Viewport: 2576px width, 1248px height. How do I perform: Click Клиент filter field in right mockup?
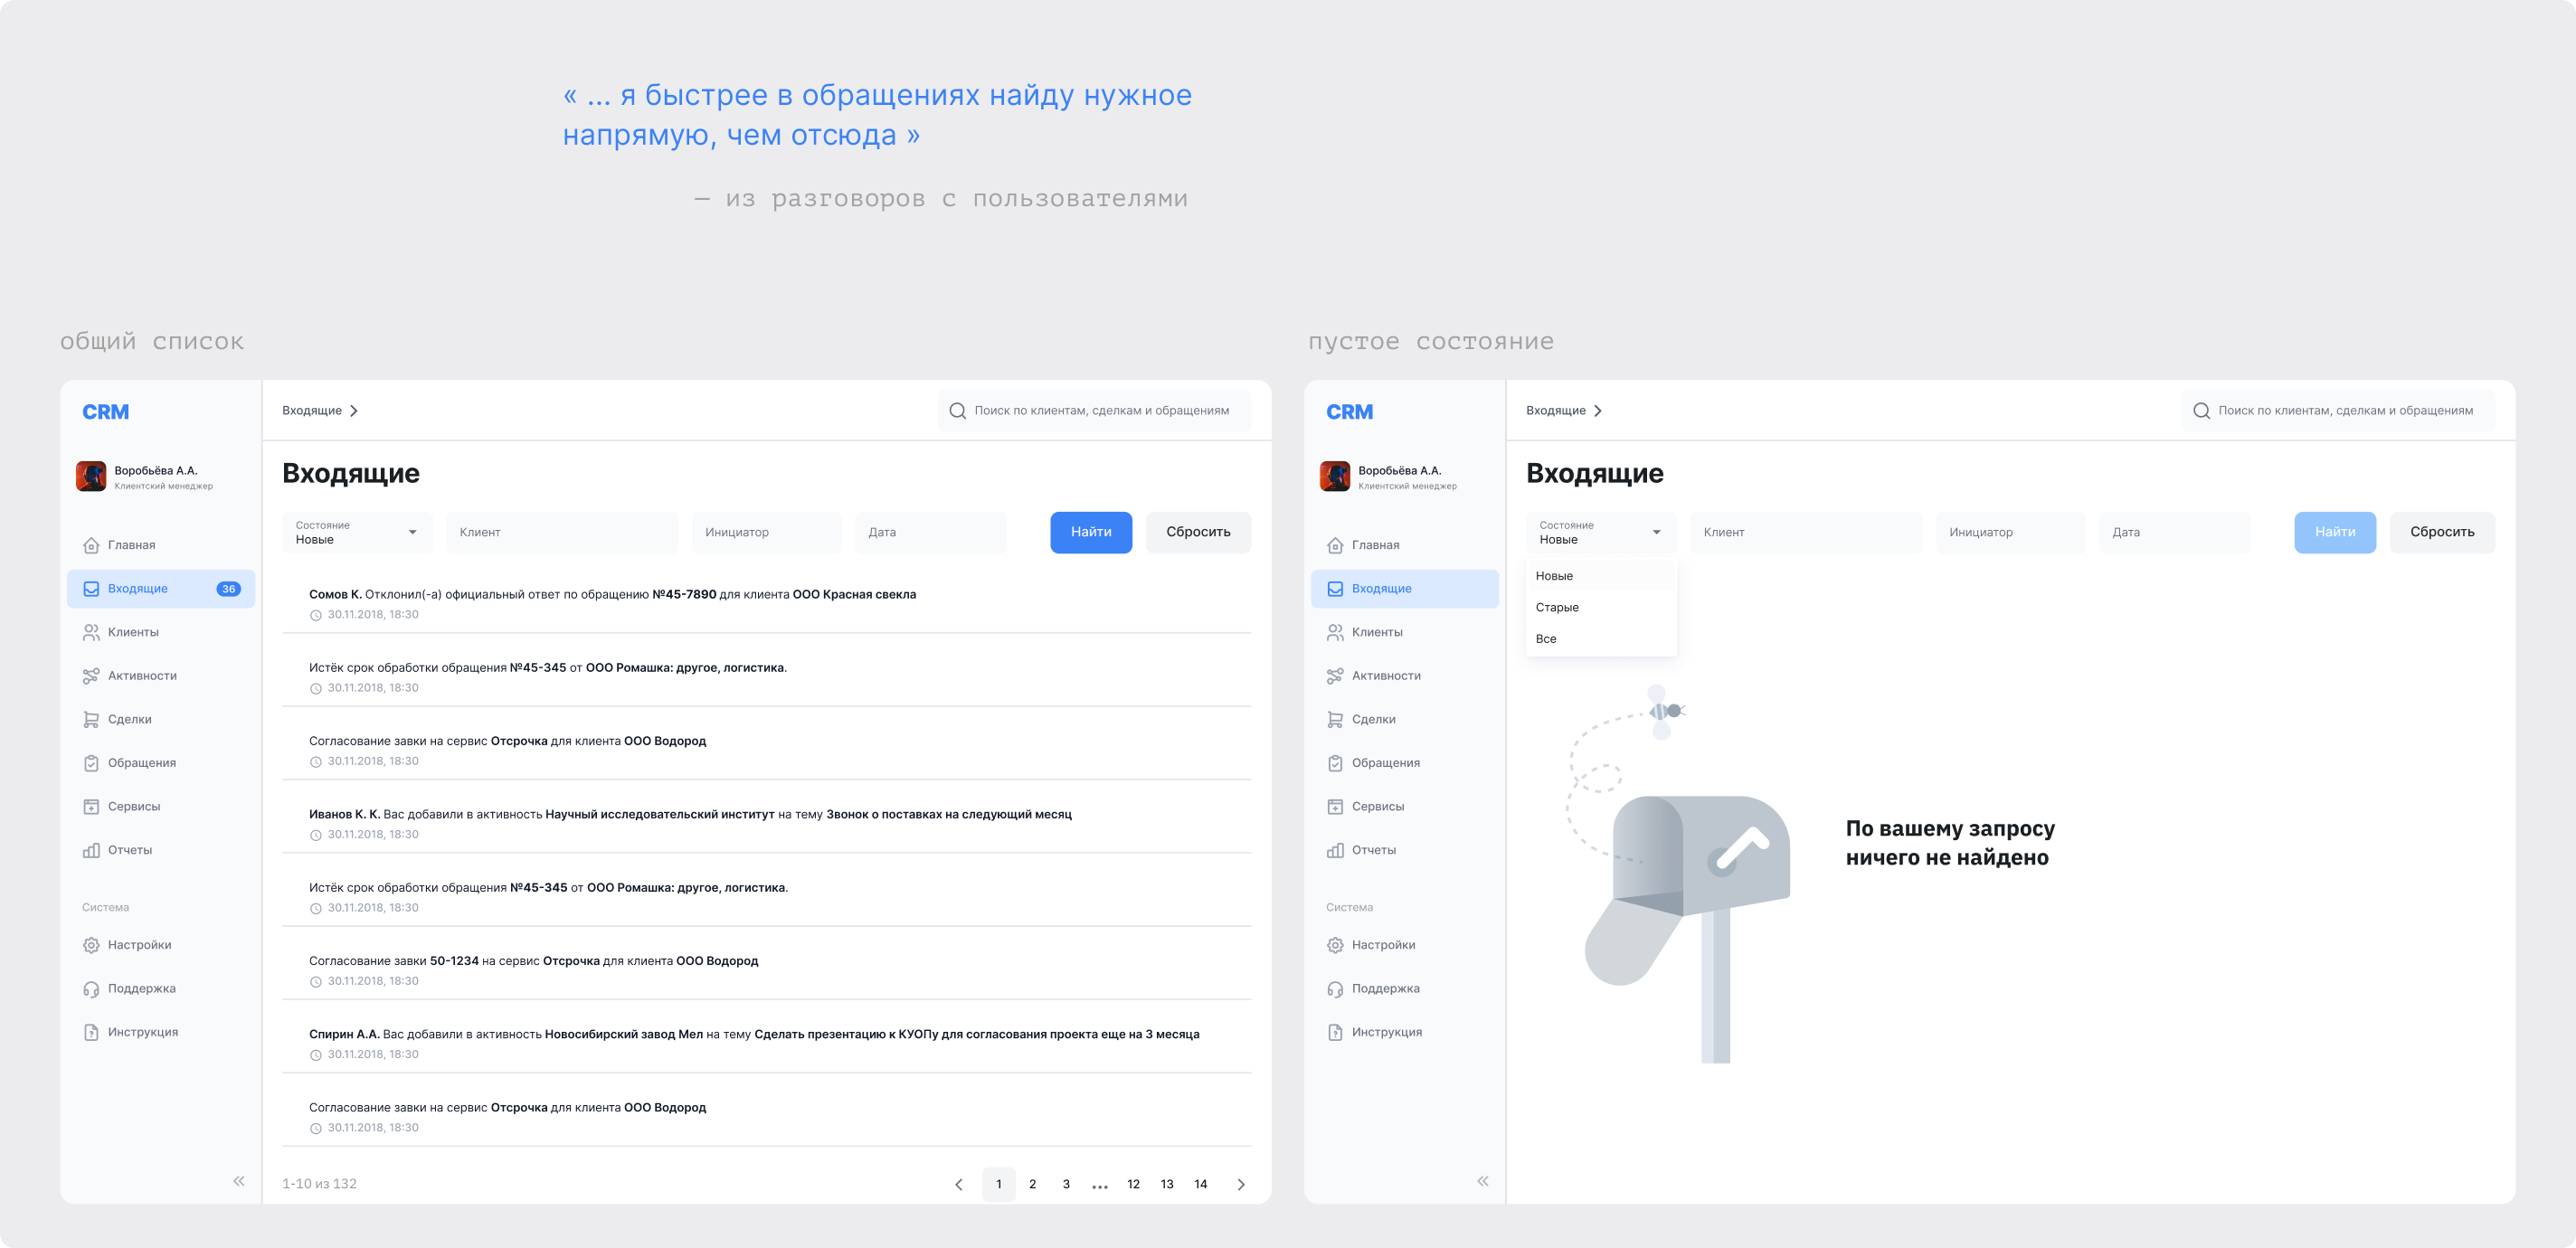pyautogui.click(x=1806, y=532)
